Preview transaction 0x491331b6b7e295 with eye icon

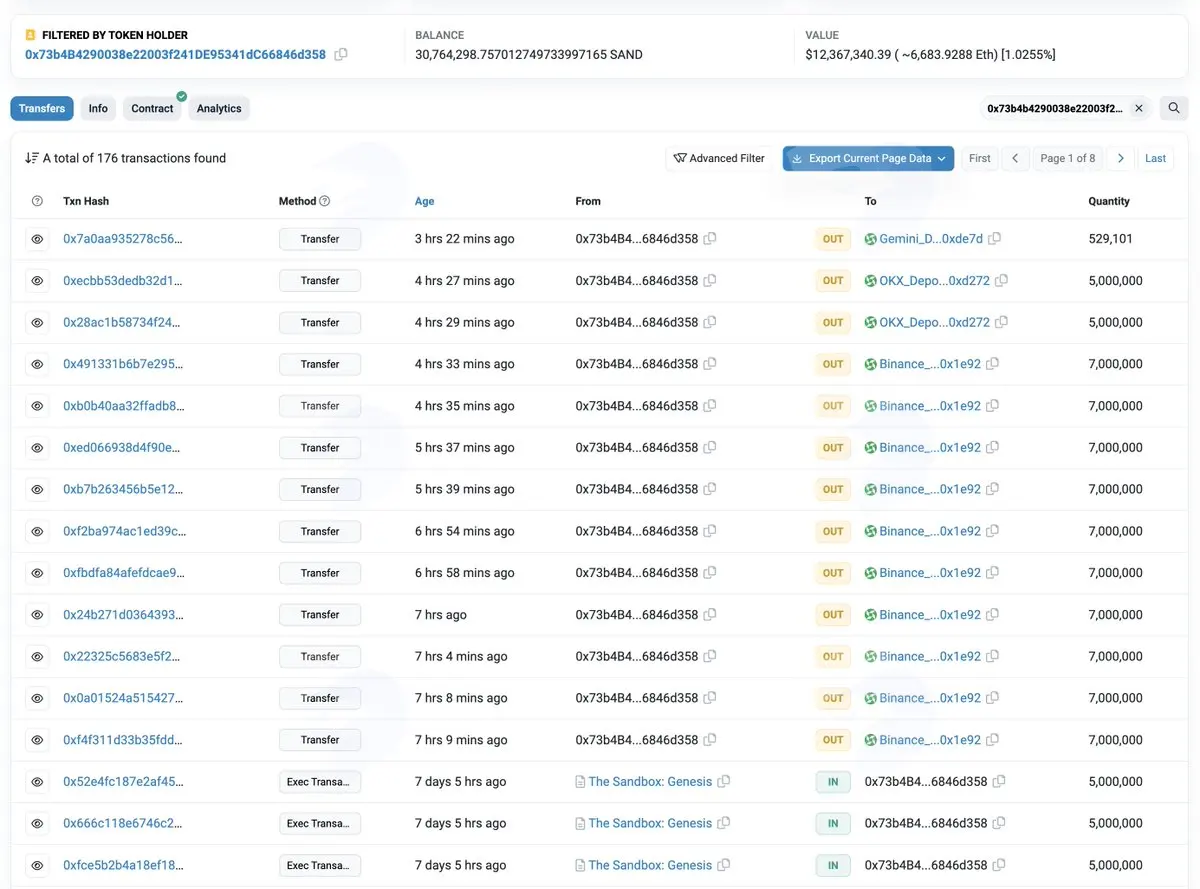point(37,364)
